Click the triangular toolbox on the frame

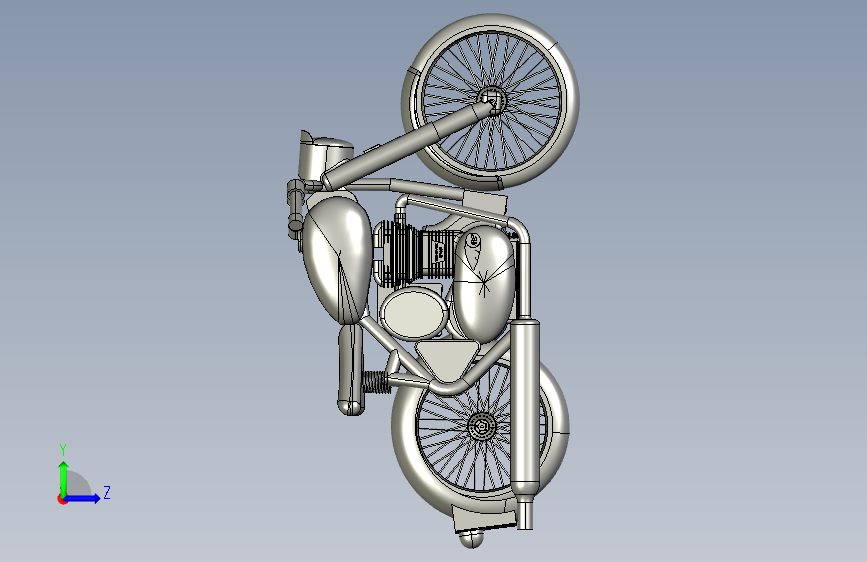click(x=447, y=359)
